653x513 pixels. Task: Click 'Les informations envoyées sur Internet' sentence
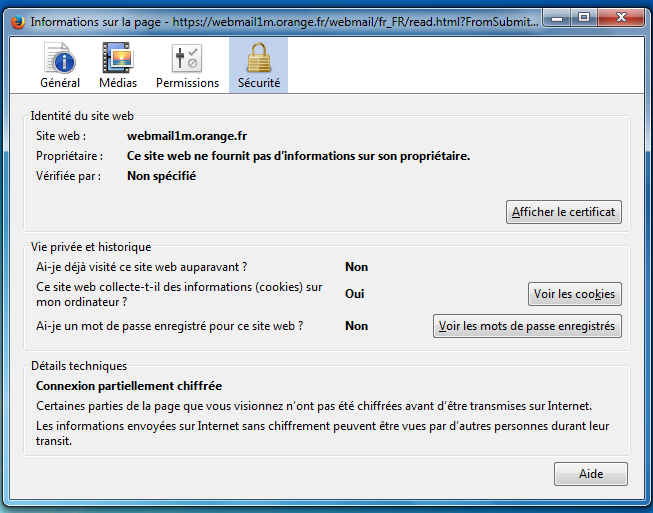point(323,433)
